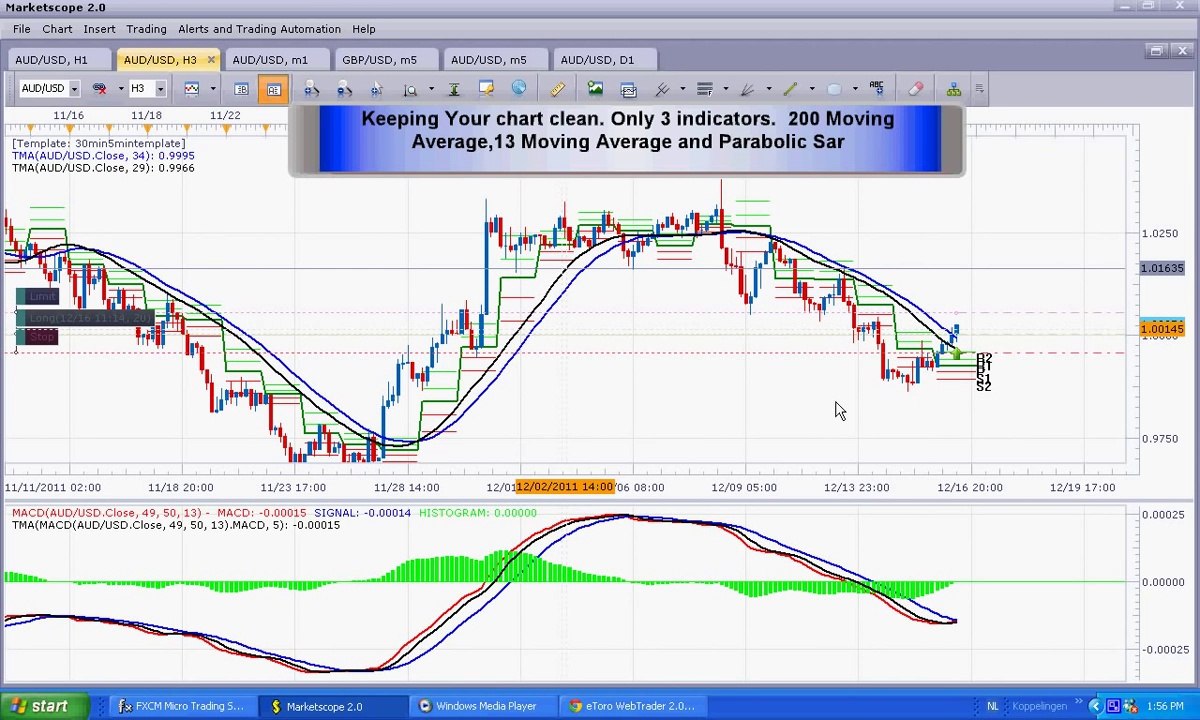This screenshot has width=1200, height=720.
Task: Select the Andrews pitchfork drawing tool
Action: (662, 89)
